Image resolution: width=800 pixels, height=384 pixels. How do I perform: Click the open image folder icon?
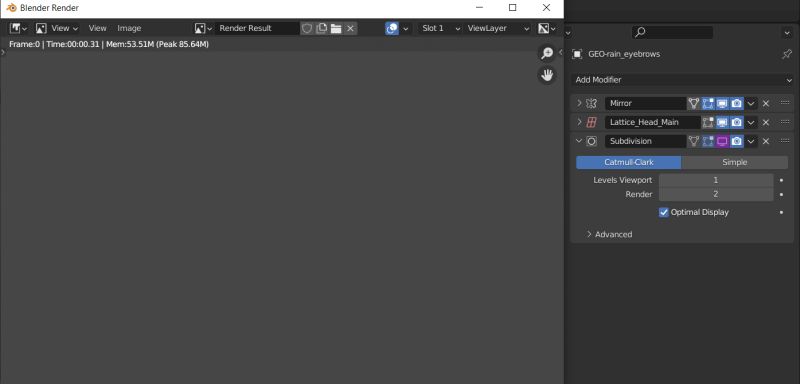click(x=336, y=29)
